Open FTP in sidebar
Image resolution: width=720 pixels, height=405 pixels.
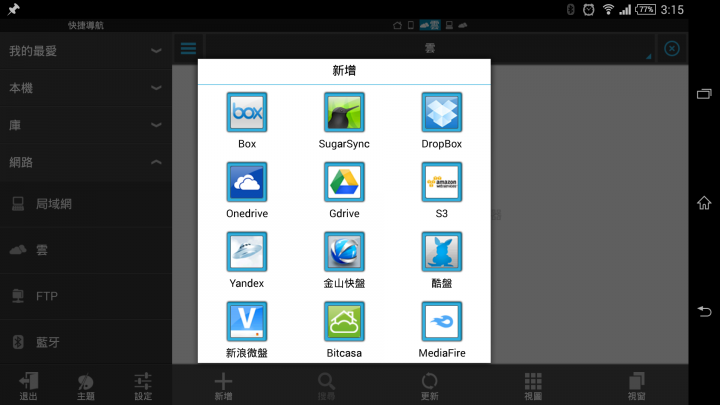coord(86,296)
